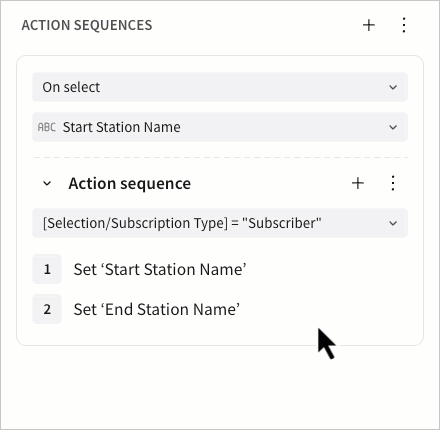Click the On select label text
Image resolution: width=440 pixels, height=430 pixels.
tap(71, 87)
